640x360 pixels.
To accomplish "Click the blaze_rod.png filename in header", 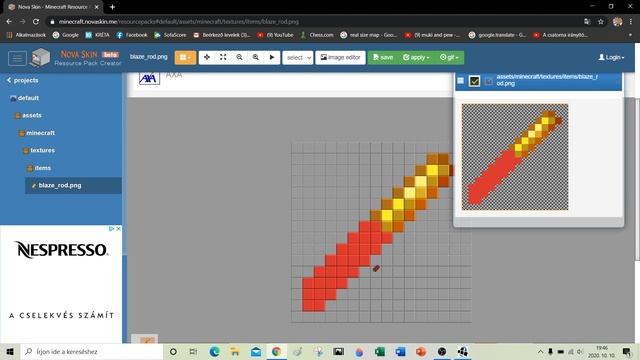I will click(149, 57).
